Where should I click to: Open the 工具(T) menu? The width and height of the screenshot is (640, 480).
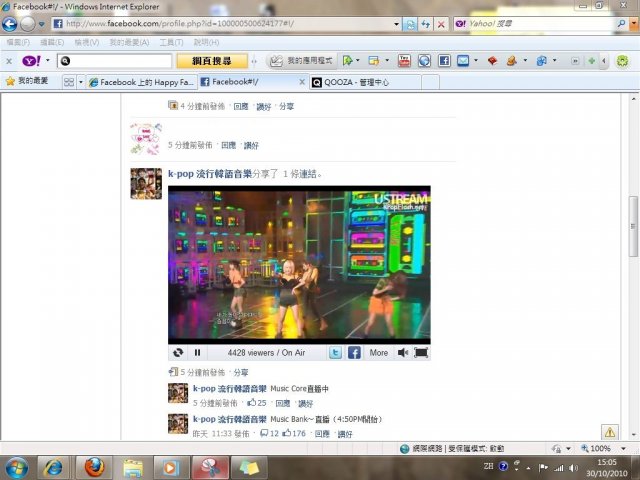tap(171, 42)
